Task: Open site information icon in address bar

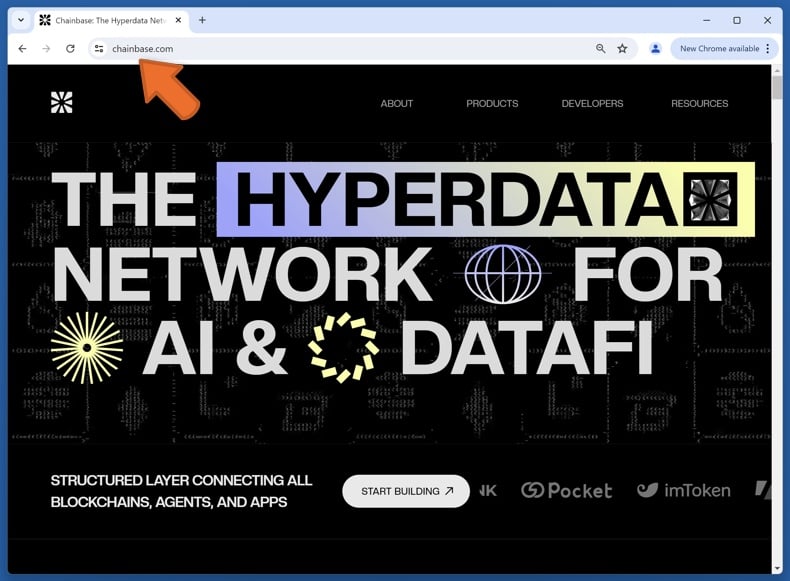Action: click(99, 48)
